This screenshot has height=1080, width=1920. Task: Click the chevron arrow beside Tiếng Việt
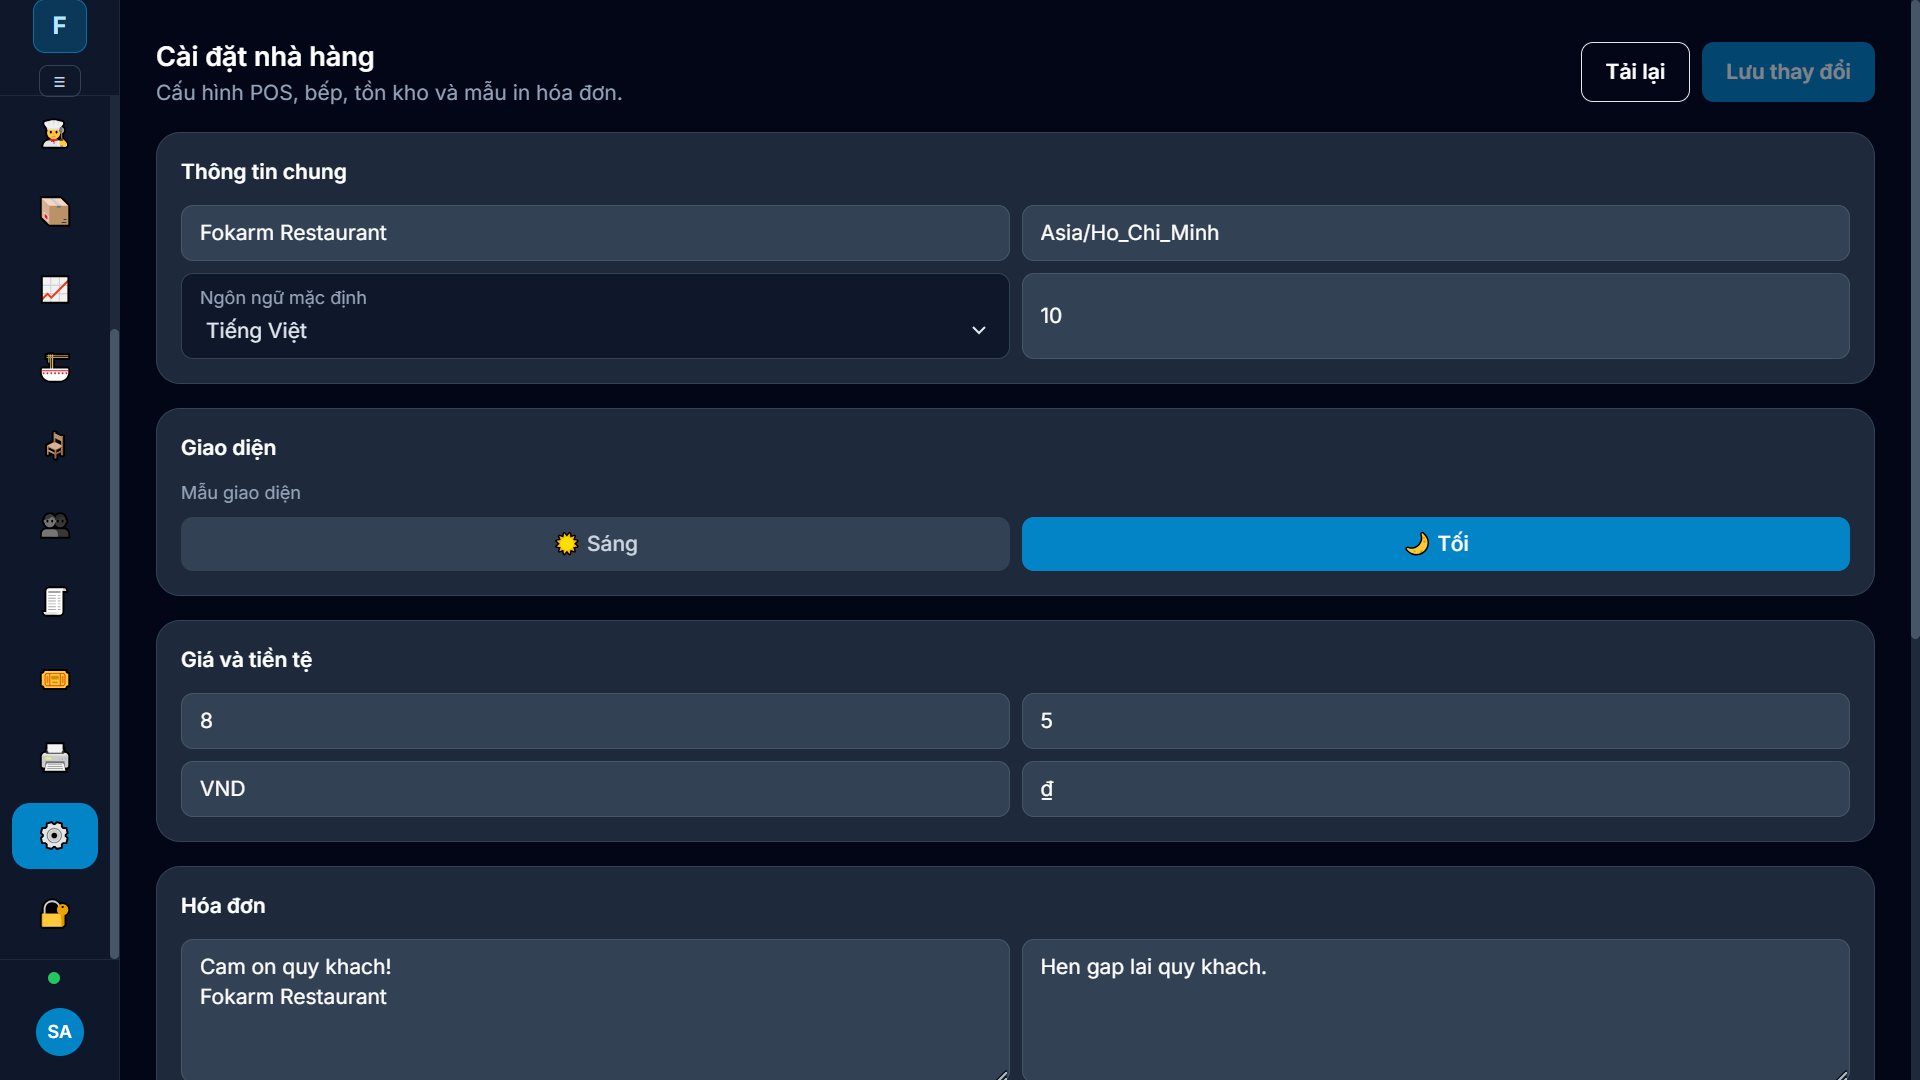coord(979,330)
